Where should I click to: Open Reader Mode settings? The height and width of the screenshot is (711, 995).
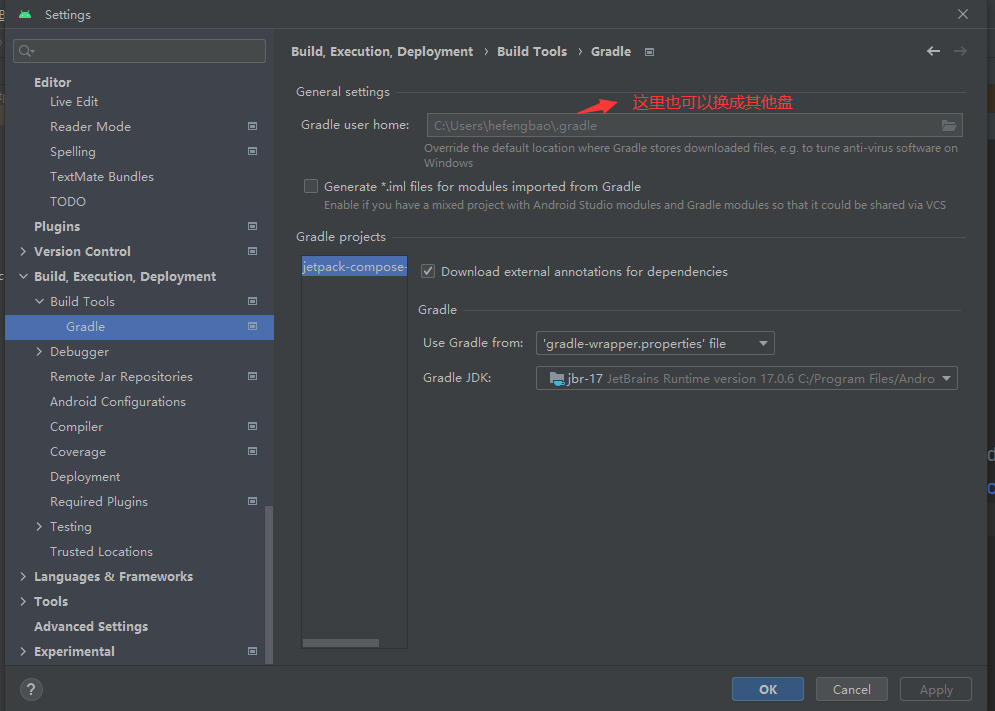coord(91,126)
